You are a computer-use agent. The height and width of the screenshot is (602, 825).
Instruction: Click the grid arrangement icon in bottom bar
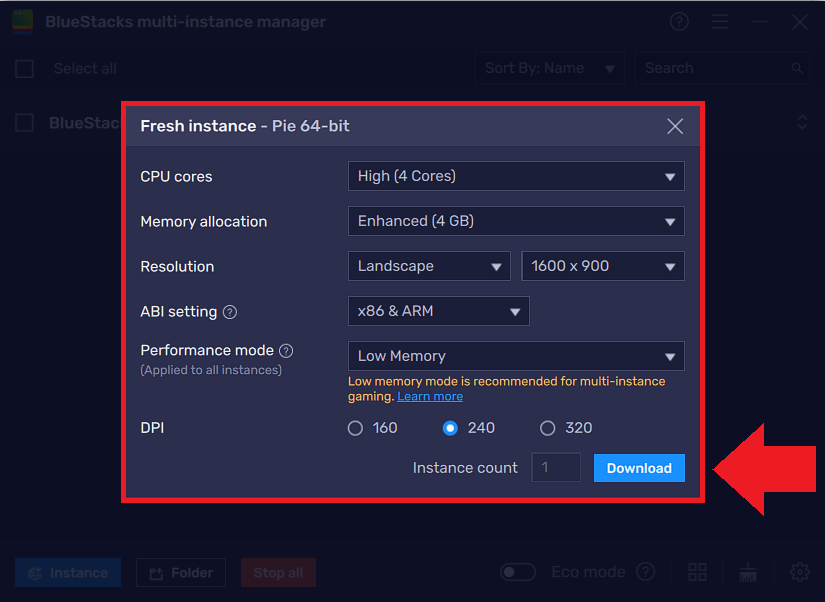pos(697,571)
